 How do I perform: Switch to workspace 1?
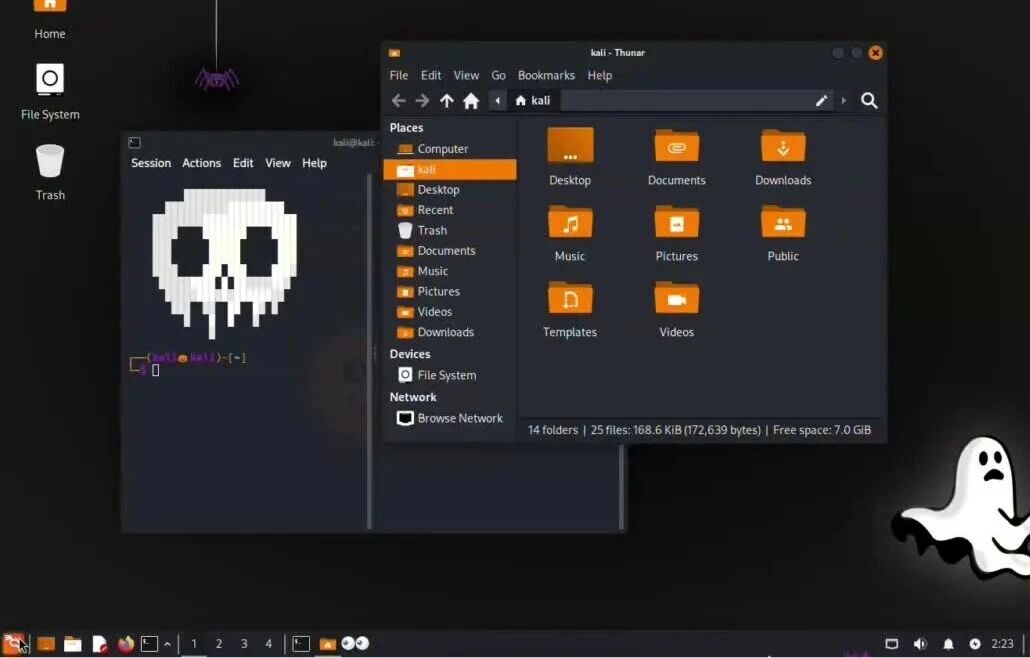click(x=194, y=644)
